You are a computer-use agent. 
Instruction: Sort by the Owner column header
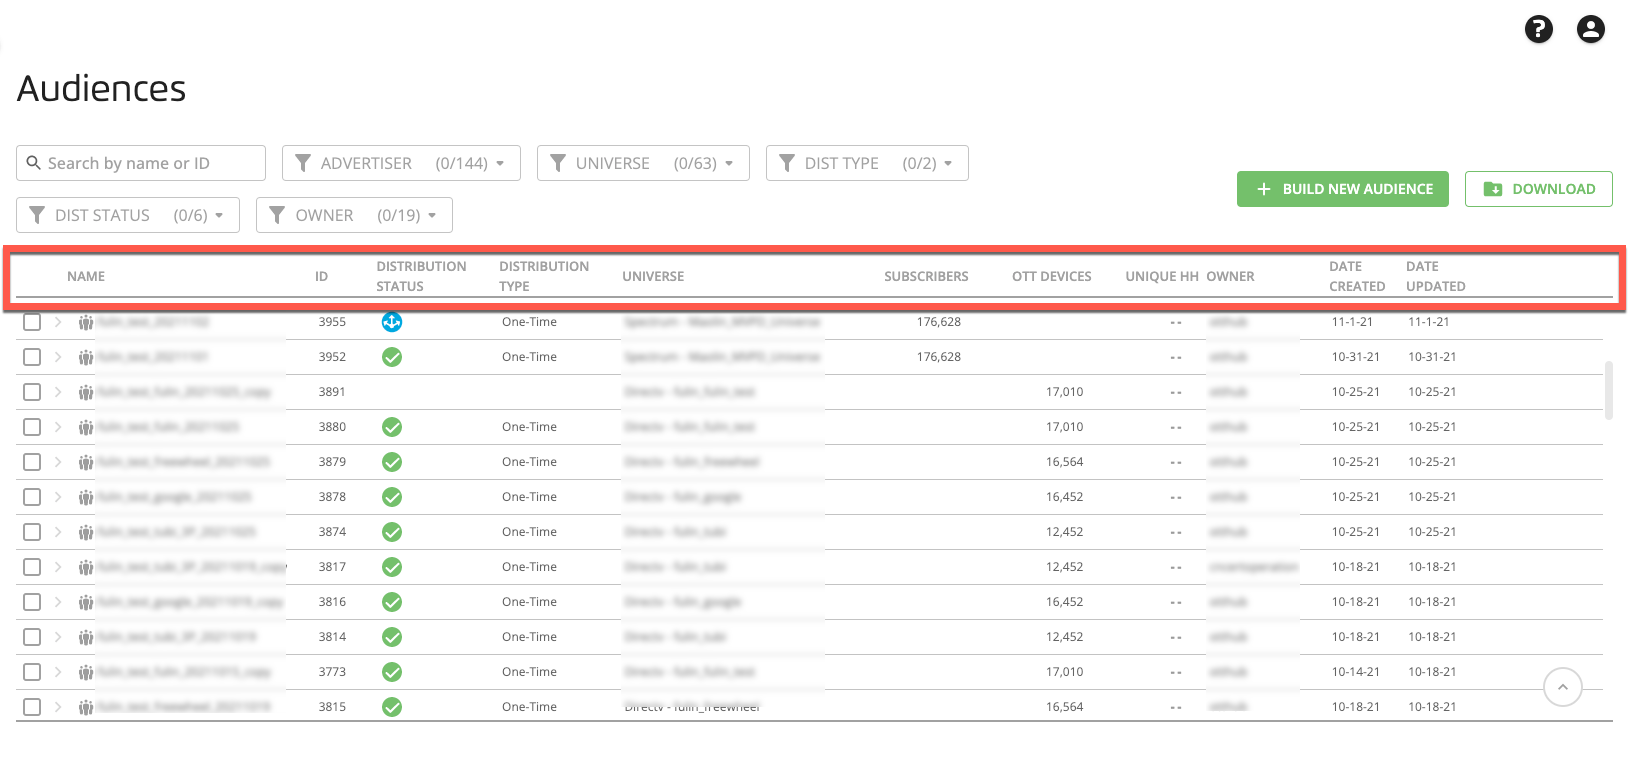tap(1230, 276)
